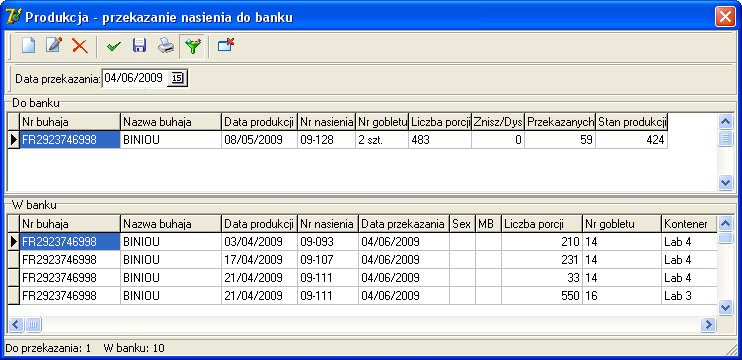Image resolution: width=742 pixels, height=360 pixels.
Task: Click the 2 szt. goblet cell
Action: pos(382,140)
